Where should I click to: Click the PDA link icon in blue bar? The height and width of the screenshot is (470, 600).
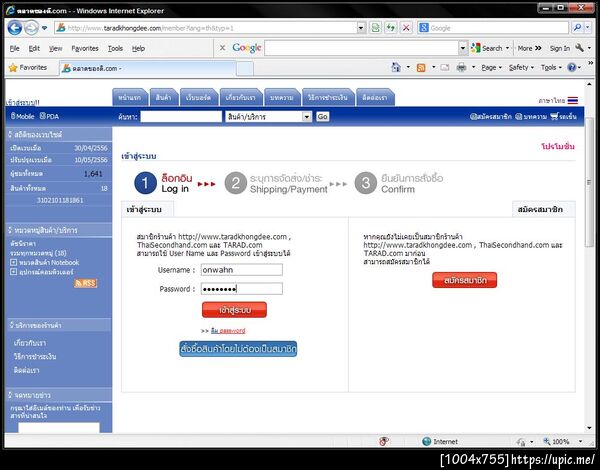pyautogui.click(x=49, y=116)
